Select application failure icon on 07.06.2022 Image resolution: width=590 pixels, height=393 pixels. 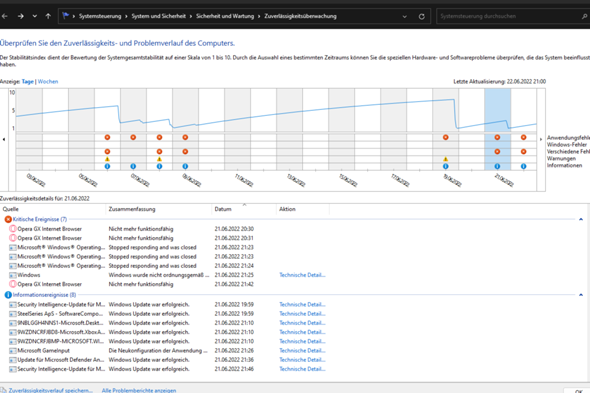point(133,137)
